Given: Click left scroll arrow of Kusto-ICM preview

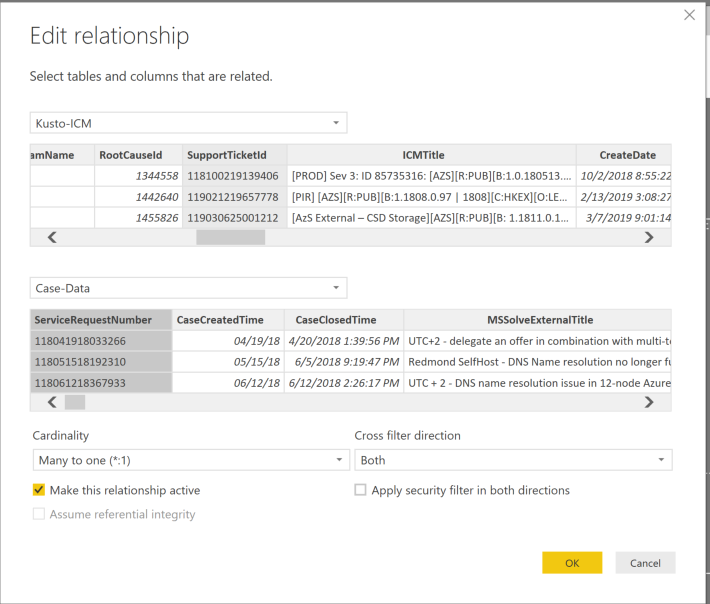Looking at the screenshot, I should [x=52, y=237].
